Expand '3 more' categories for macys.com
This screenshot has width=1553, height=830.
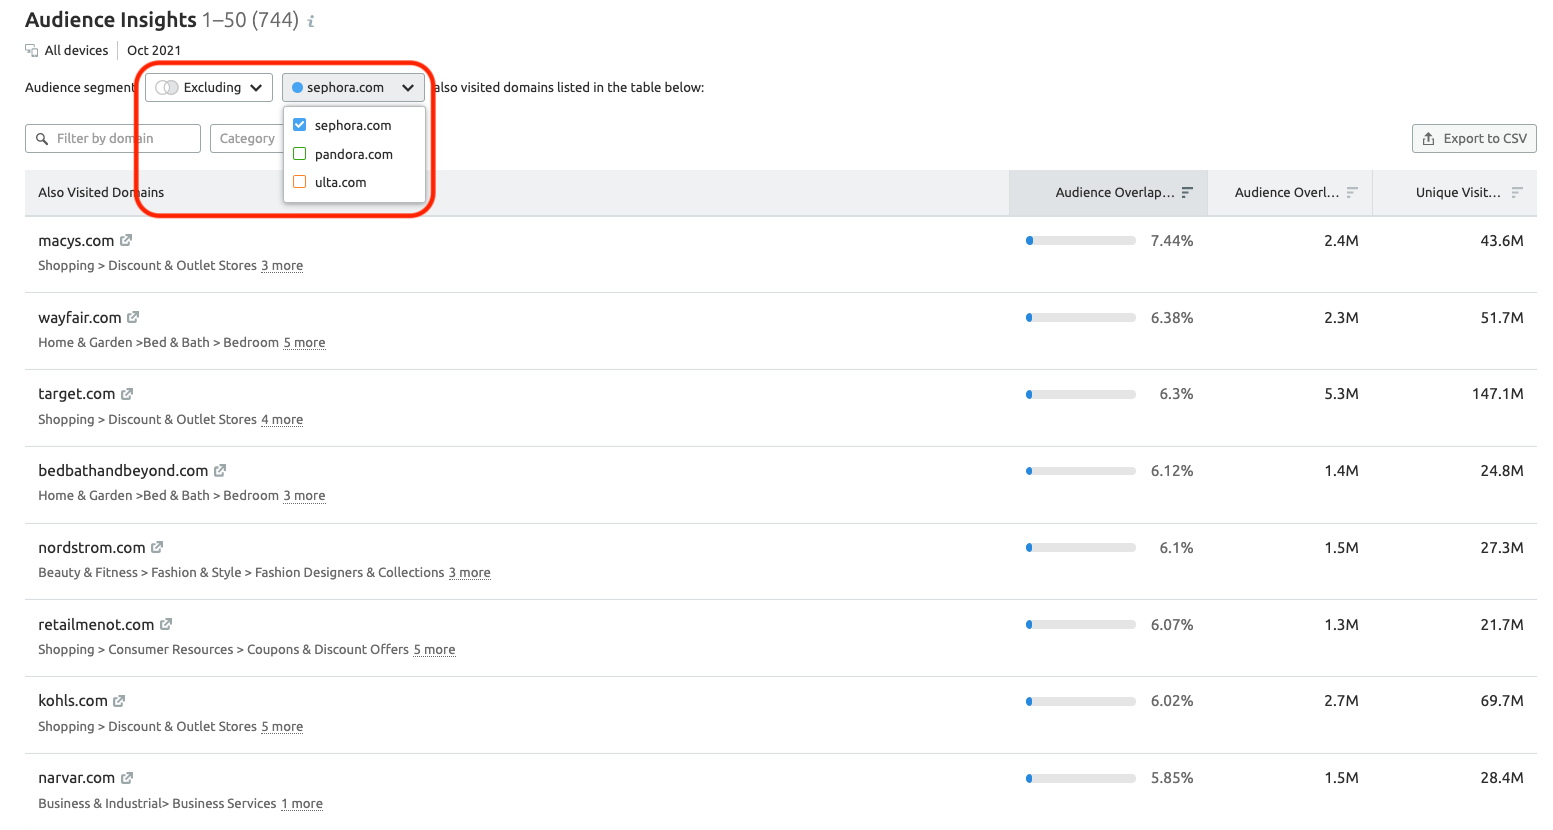click(x=282, y=266)
